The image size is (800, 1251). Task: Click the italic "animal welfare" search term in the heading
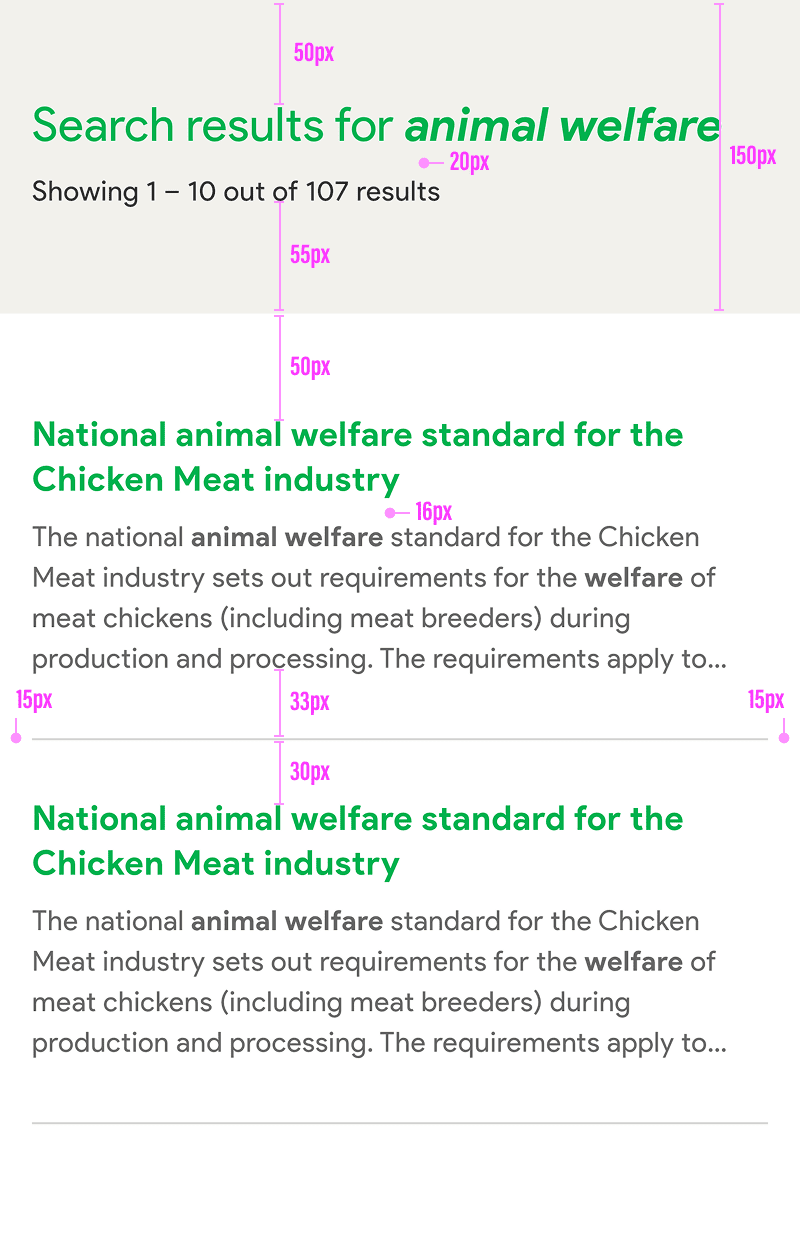point(561,127)
